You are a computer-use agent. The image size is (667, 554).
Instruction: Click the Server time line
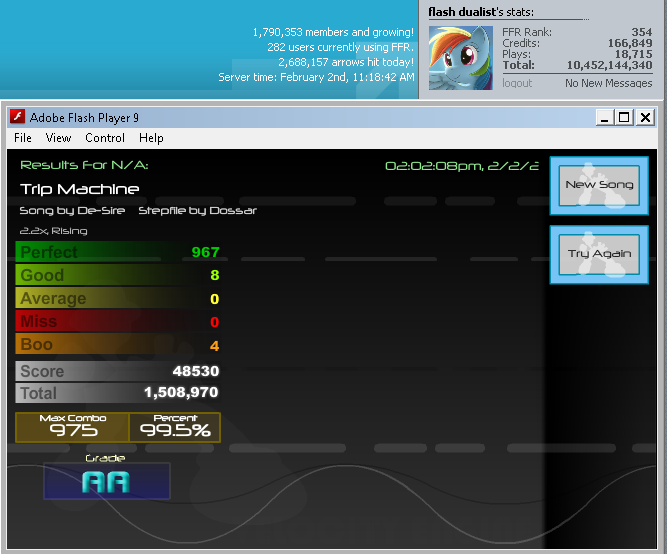[316, 77]
